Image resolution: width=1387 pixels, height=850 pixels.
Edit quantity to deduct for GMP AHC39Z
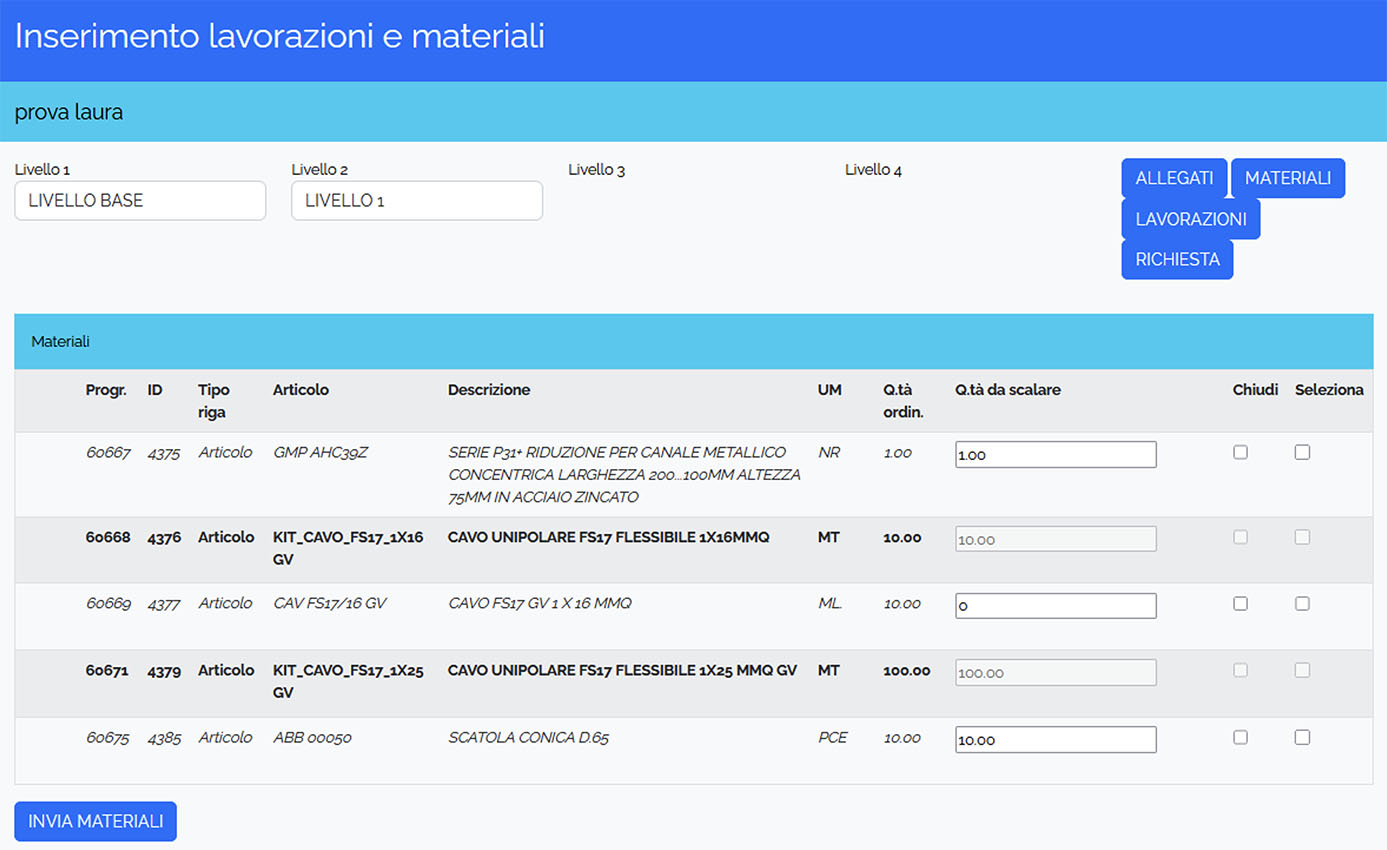click(x=1056, y=454)
